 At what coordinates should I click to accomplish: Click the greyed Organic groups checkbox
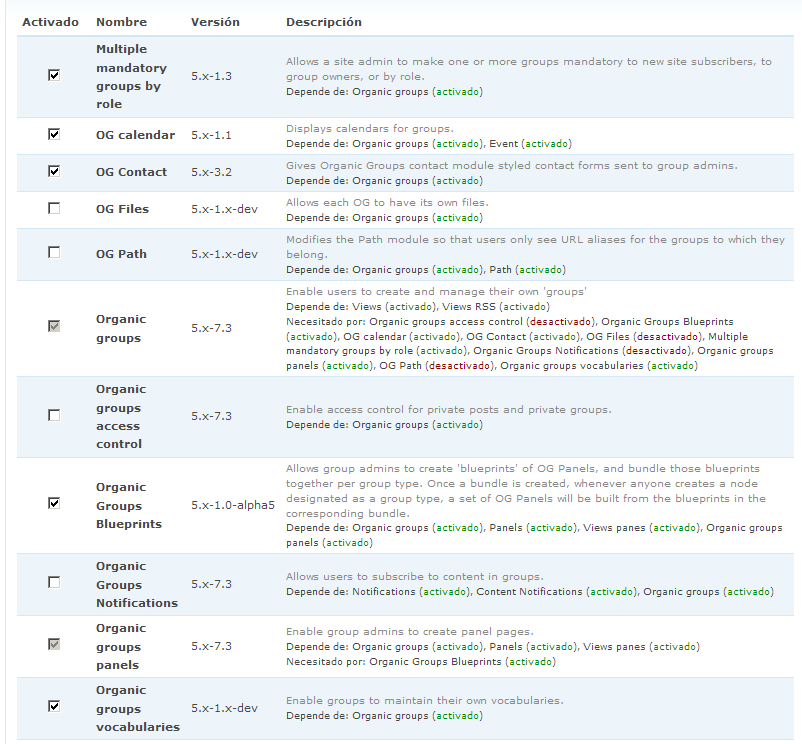click(x=54, y=326)
